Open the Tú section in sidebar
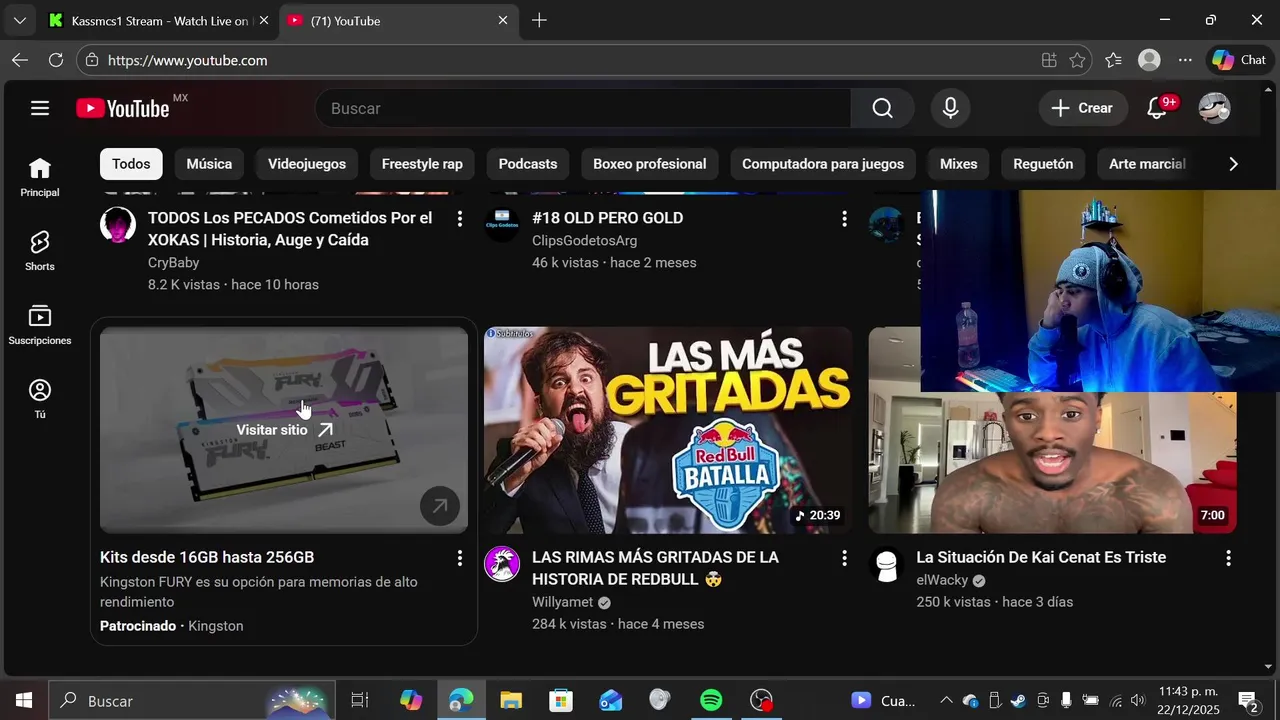Viewport: 1280px width, 720px height. point(40,399)
